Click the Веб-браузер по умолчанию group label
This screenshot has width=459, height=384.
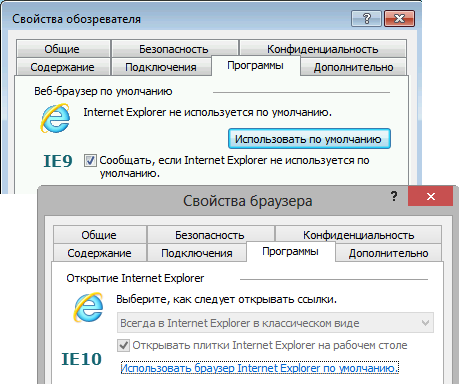pyautogui.click(x=103, y=91)
